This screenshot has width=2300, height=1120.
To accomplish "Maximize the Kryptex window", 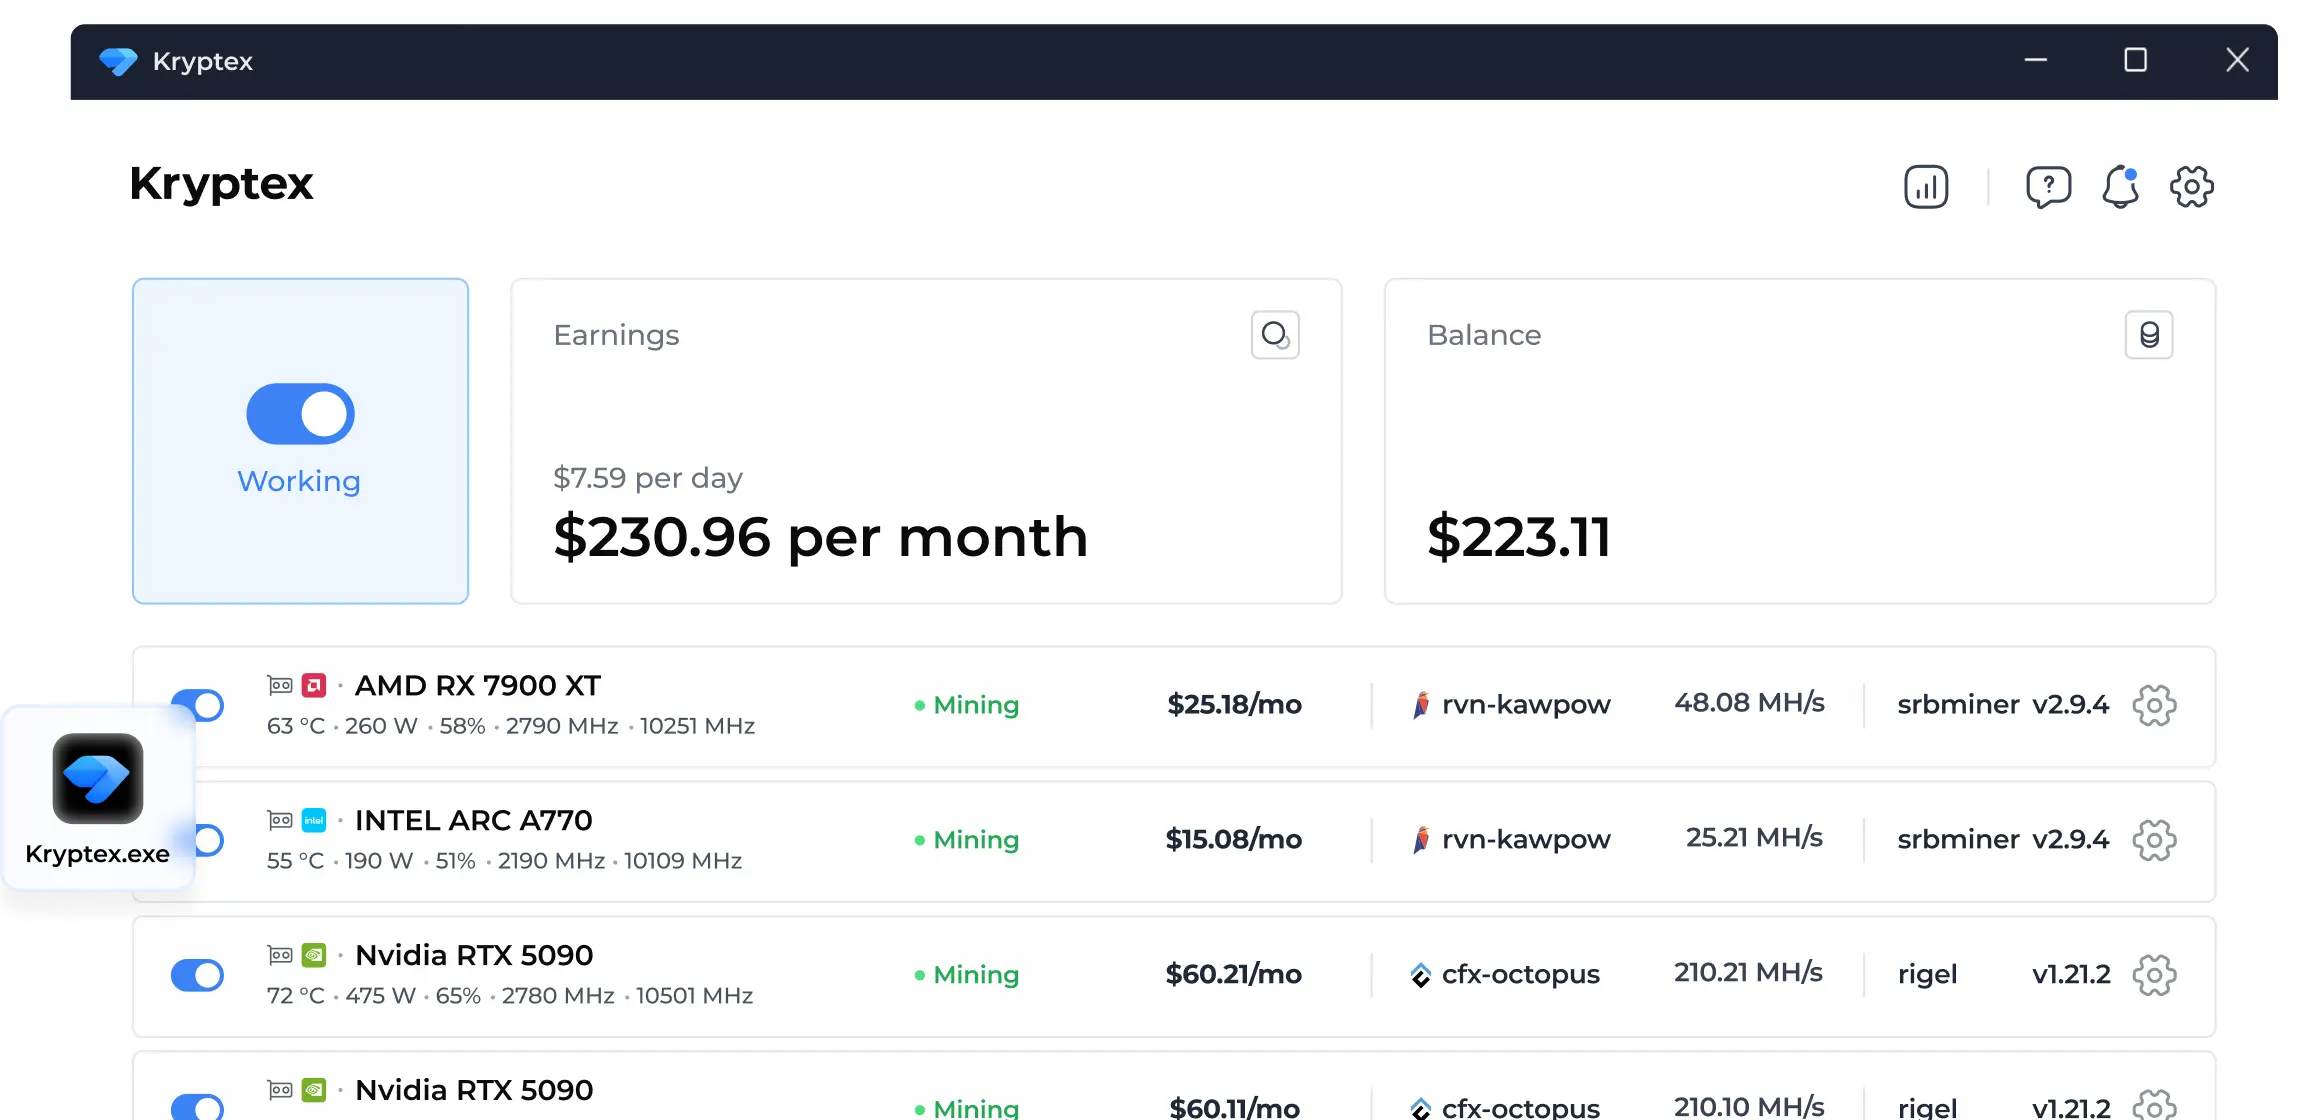I will (x=2135, y=61).
